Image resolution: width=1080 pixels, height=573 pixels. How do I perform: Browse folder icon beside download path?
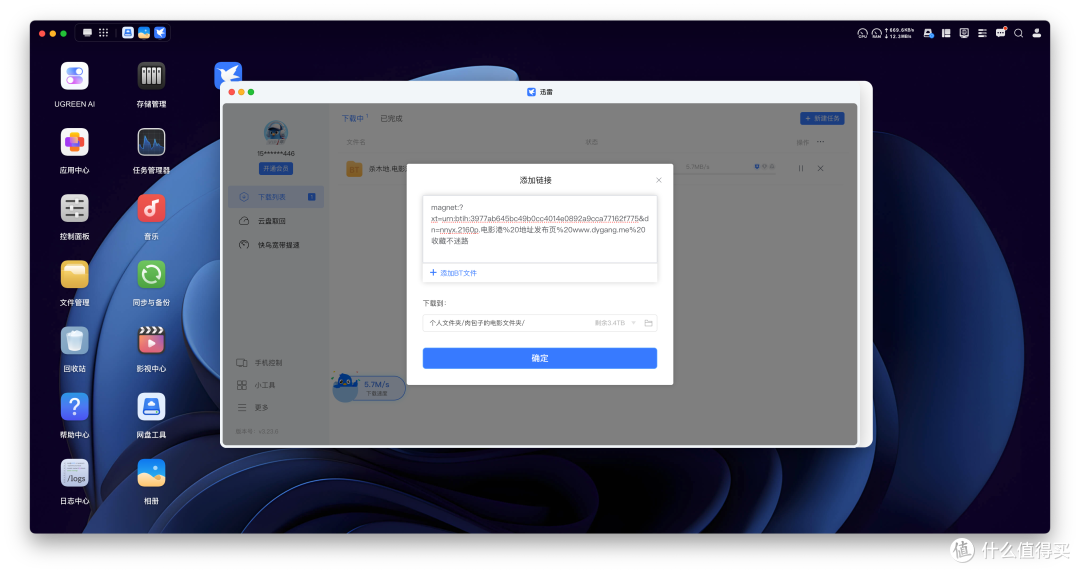click(648, 323)
